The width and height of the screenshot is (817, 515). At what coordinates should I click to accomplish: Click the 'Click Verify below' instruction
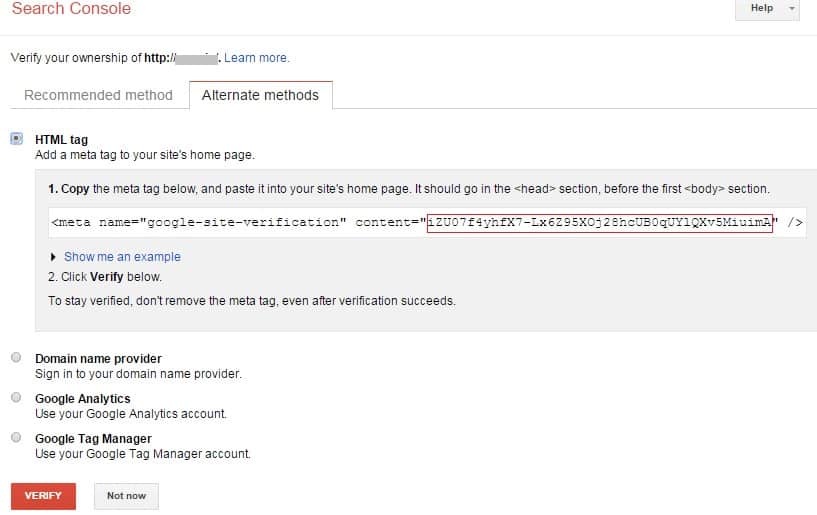click(x=105, y=277)
